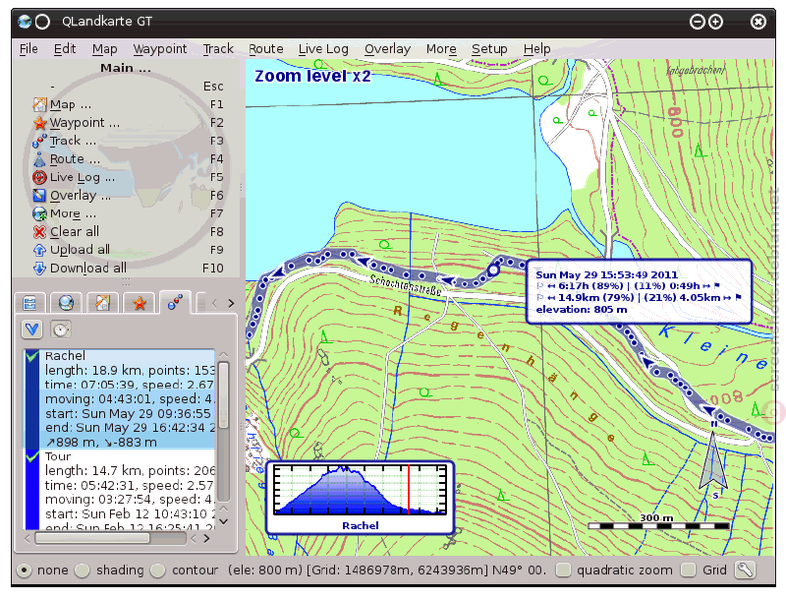Click the left arrow of horizontal scrollbar
The height and width of the screenshot is (600, 786).
(x=27, y=539)
